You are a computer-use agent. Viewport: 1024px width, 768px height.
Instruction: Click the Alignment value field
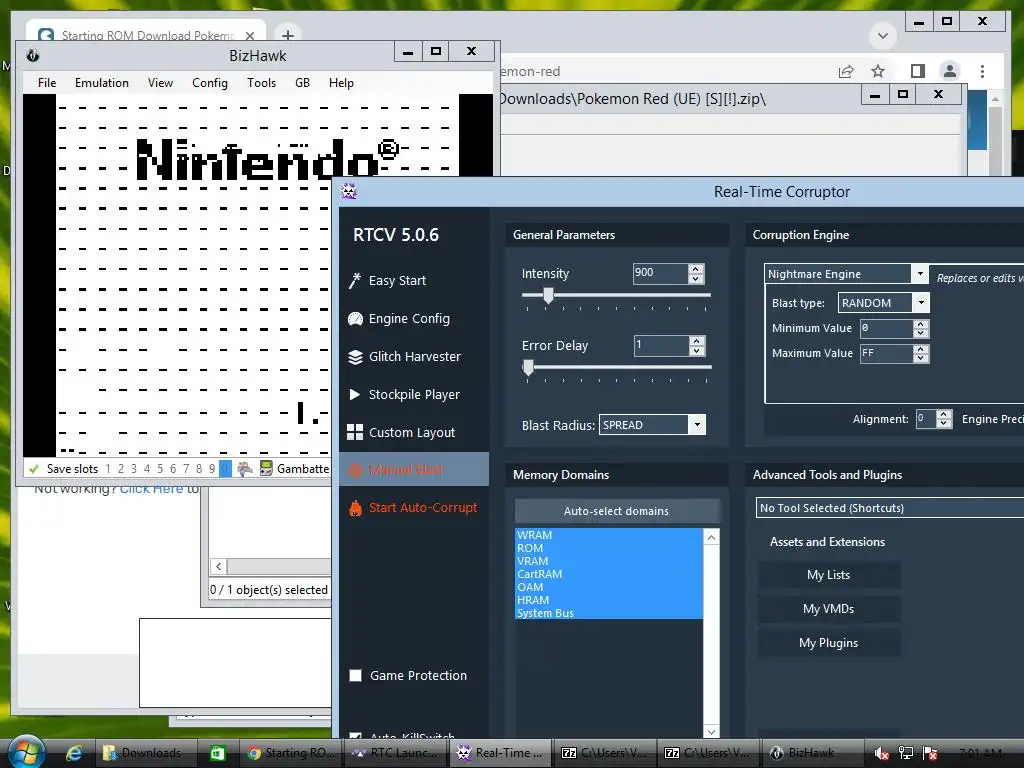tap(925, 419)
